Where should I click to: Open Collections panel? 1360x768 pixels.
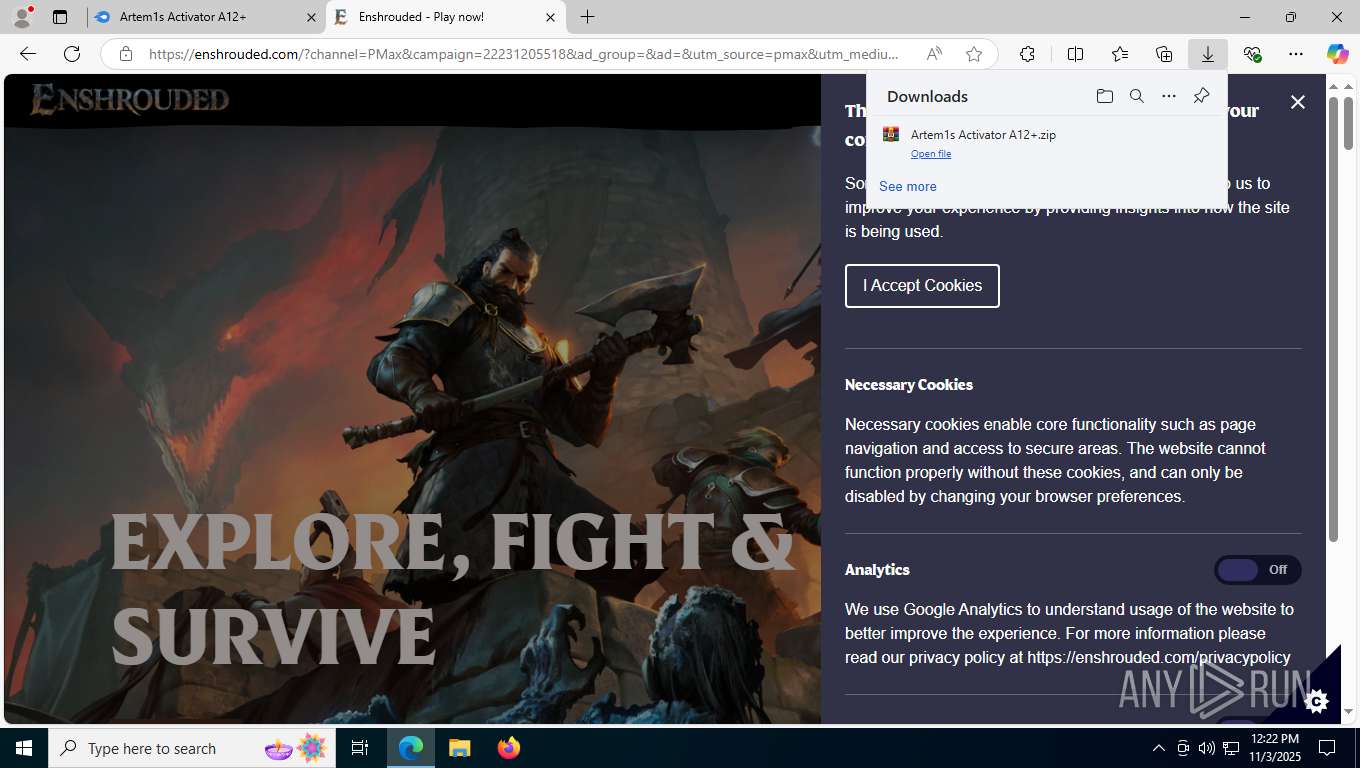[x=1164, y=54]
